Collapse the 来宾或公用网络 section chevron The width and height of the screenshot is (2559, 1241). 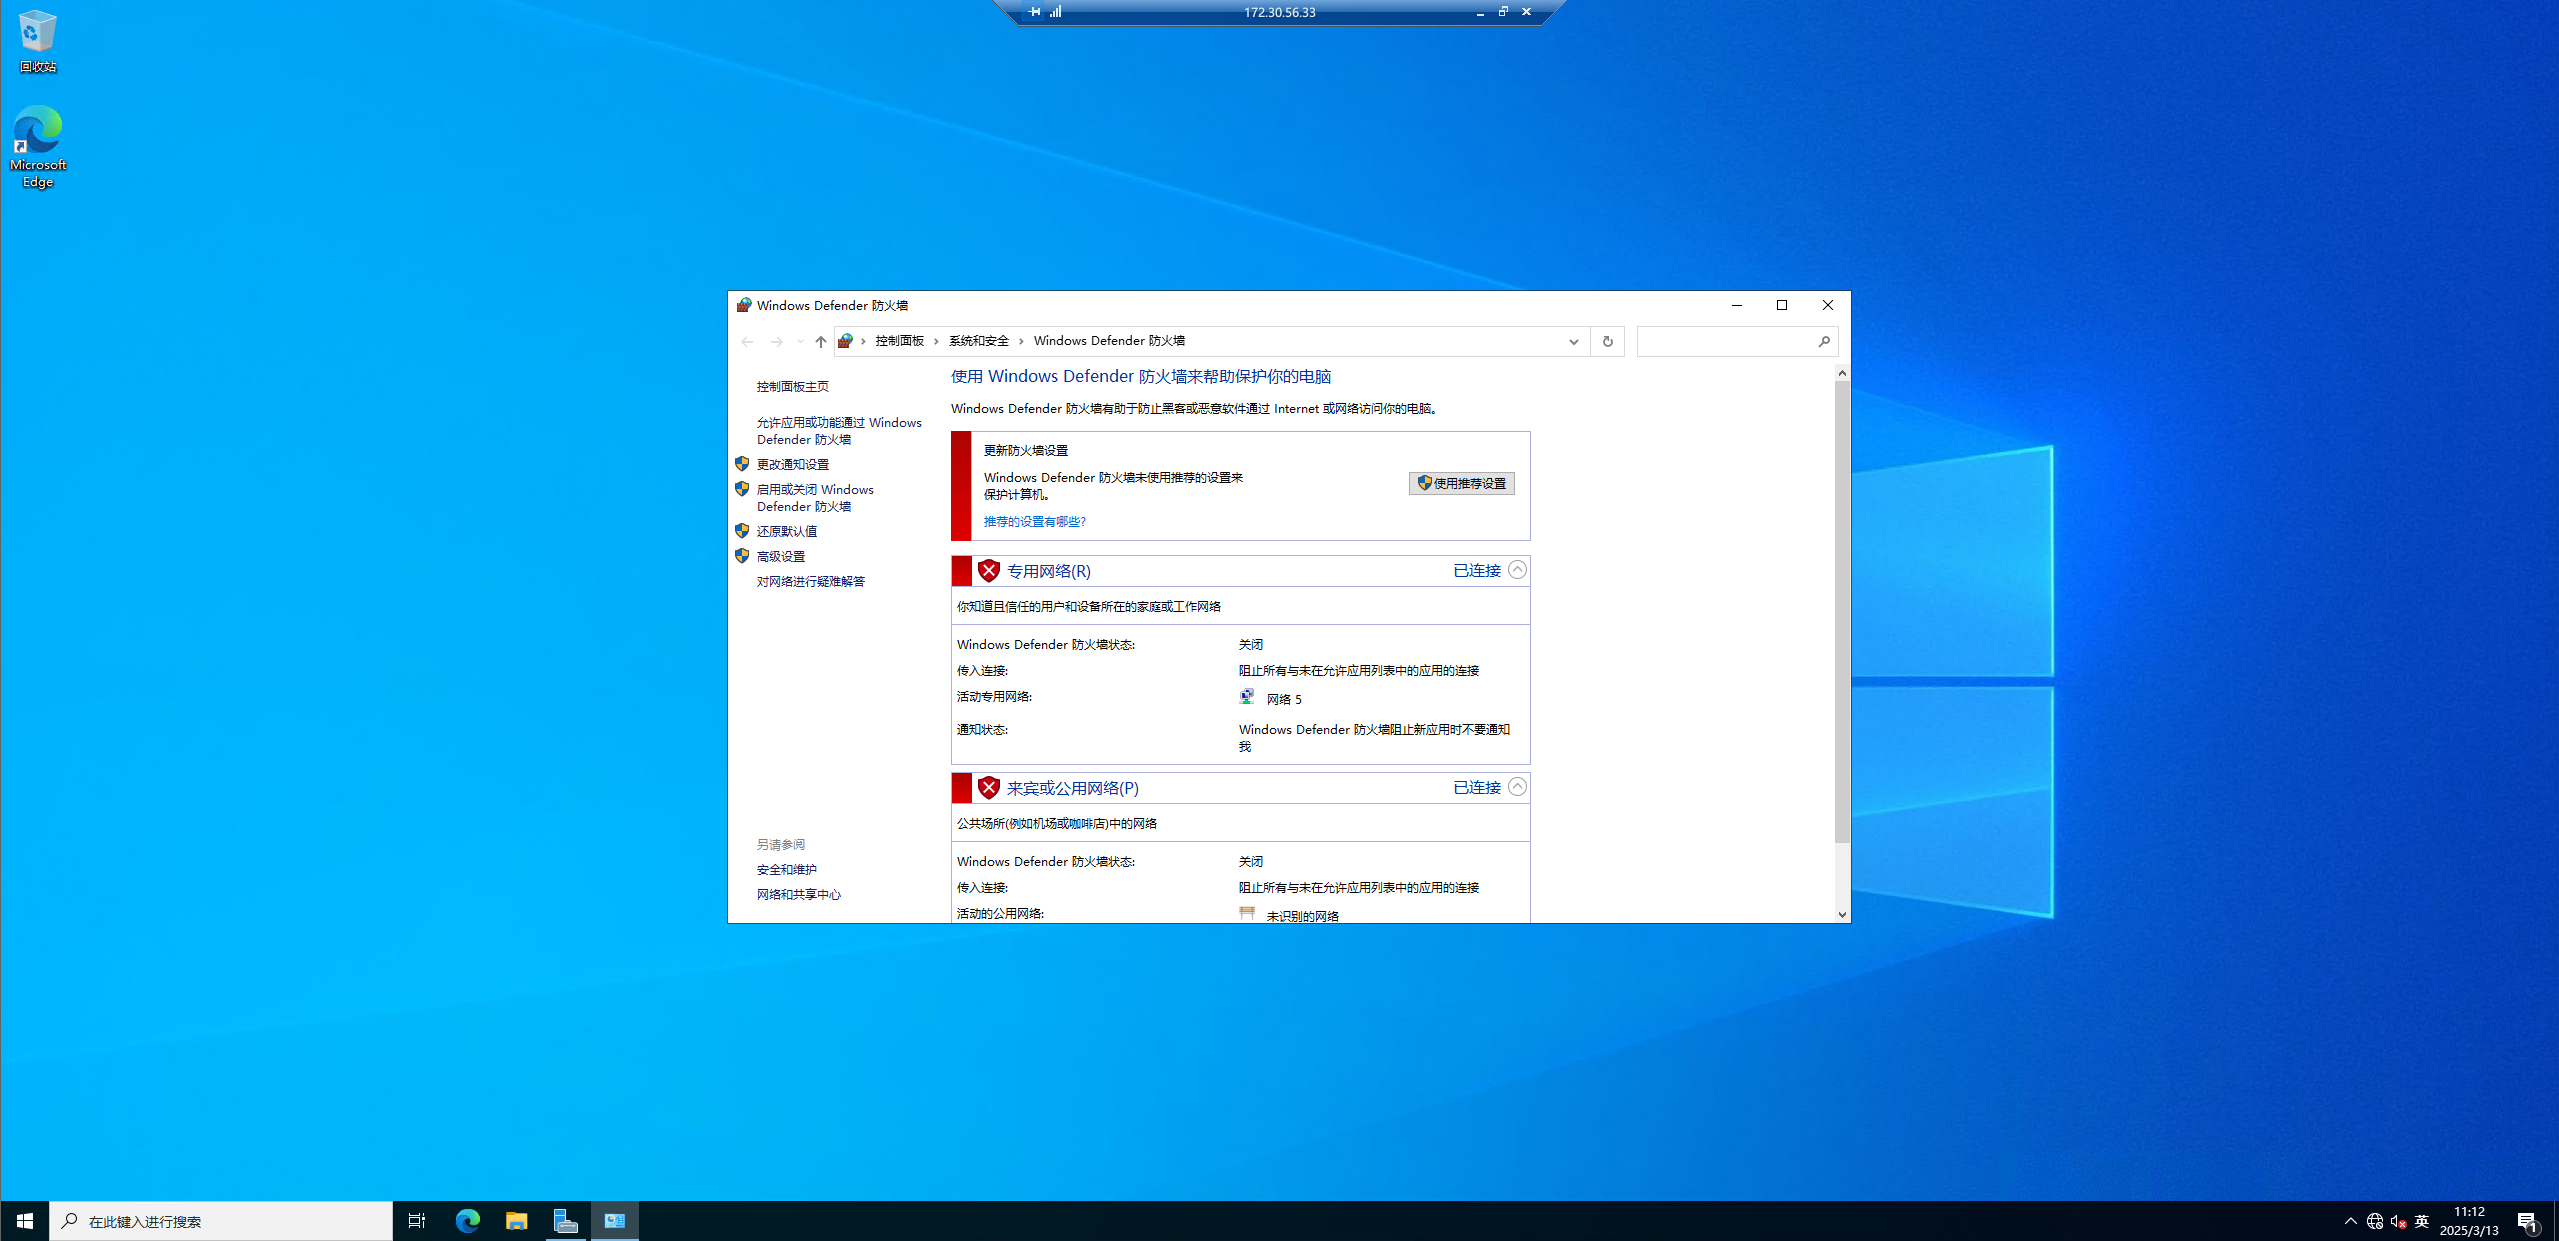tap(1517, 787)
